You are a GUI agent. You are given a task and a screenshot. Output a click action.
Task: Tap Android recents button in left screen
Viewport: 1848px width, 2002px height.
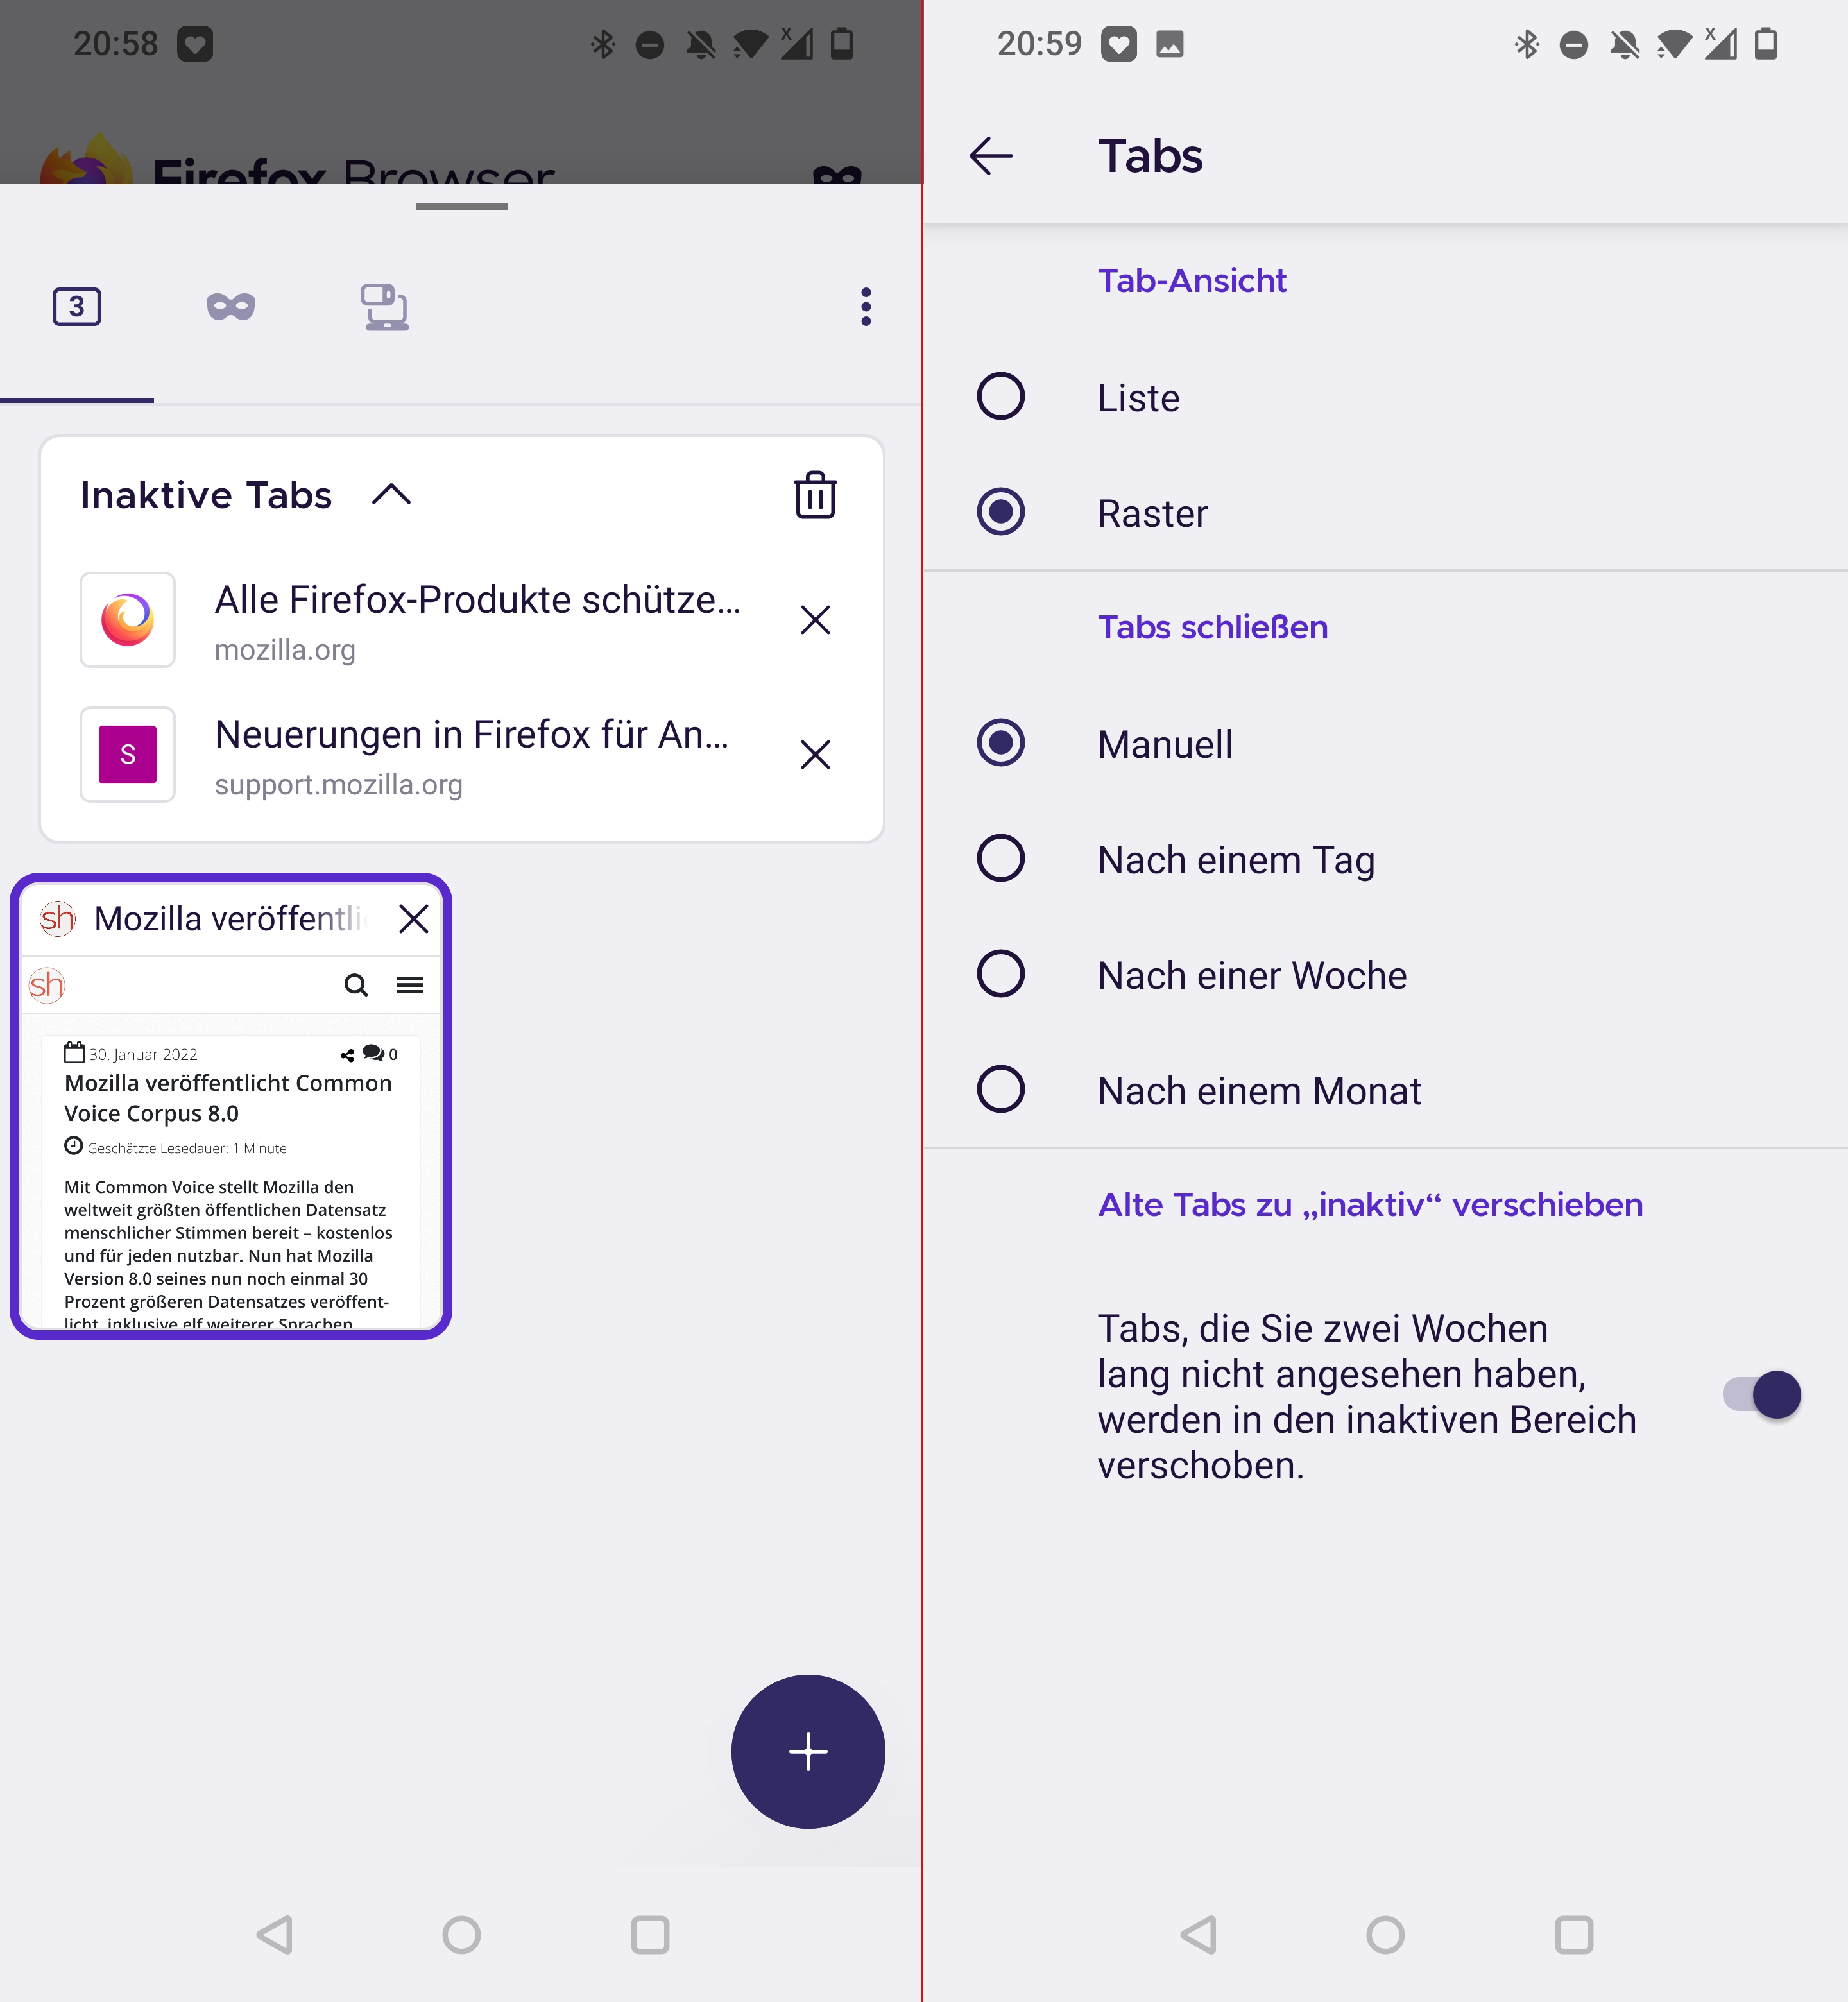[650, 1935]
